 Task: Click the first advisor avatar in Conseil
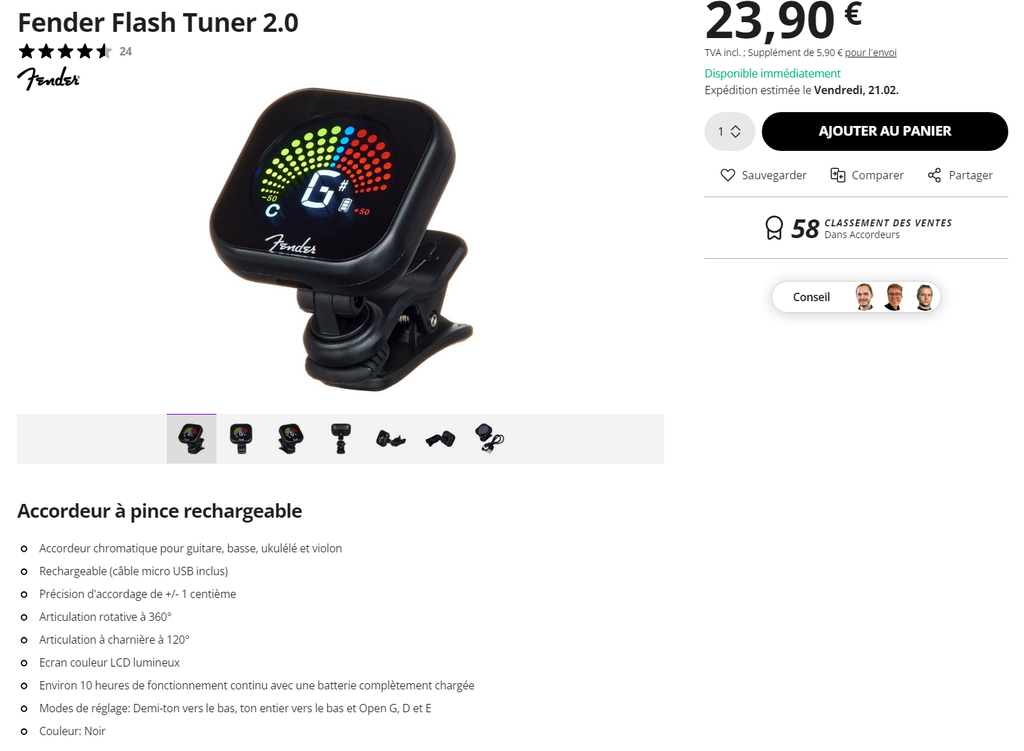coord(864,297)
